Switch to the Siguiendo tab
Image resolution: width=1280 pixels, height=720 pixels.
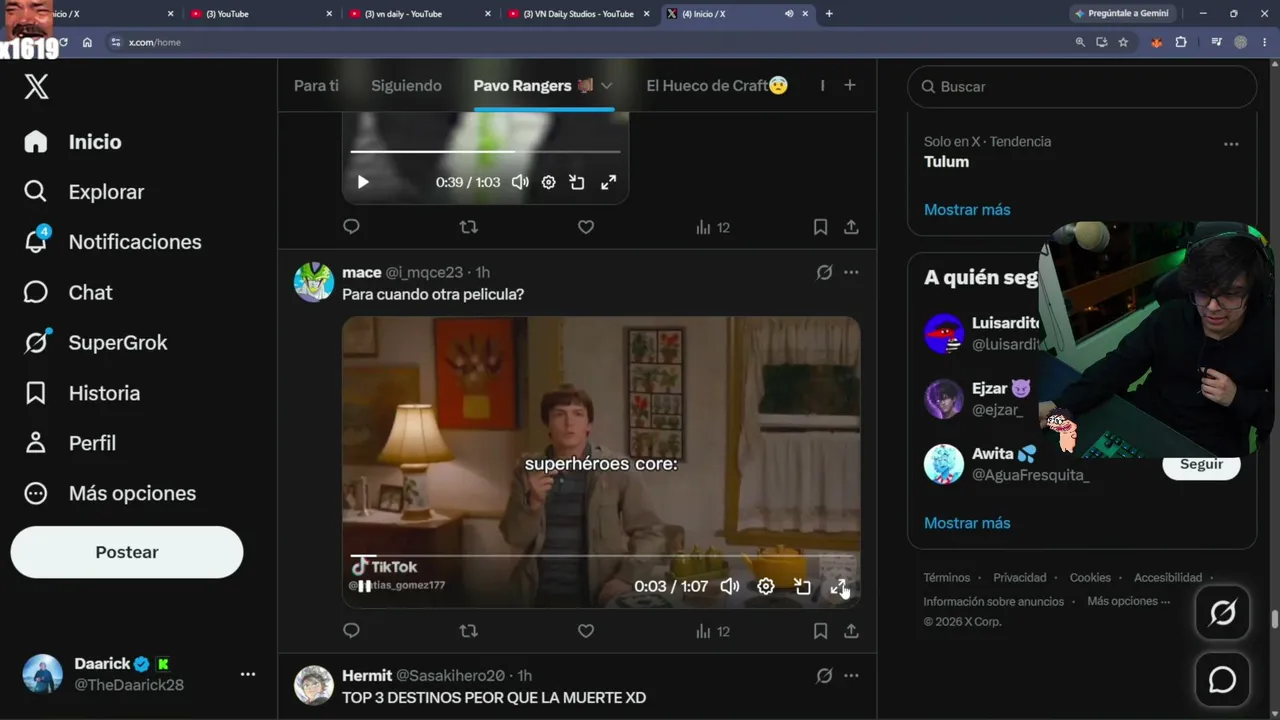click(406, 86)
